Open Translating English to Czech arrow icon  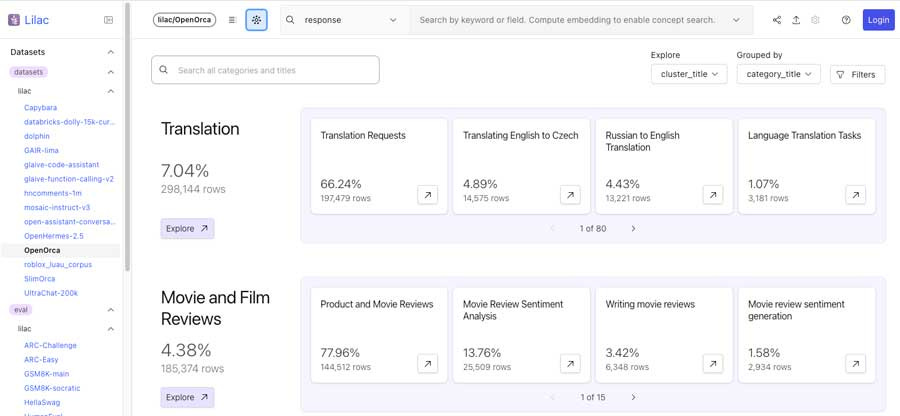pyautogui.click(x=570, y=195)
